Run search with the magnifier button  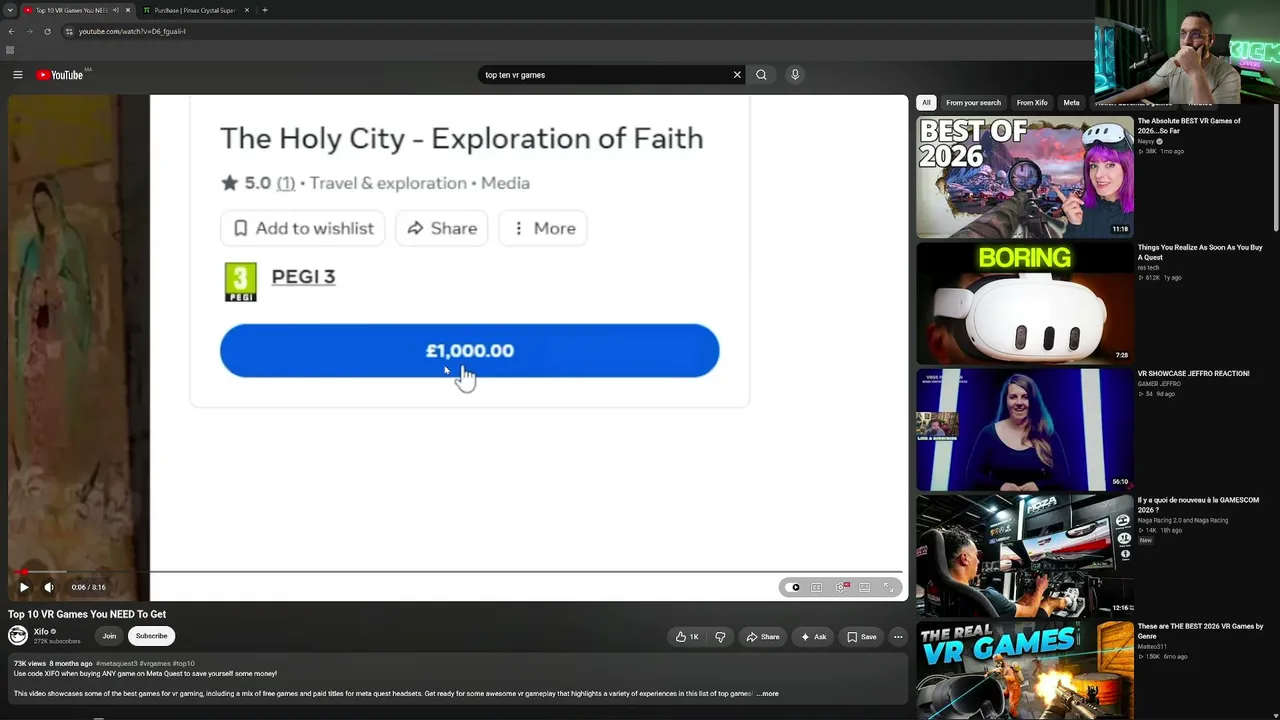click(761, 75)
